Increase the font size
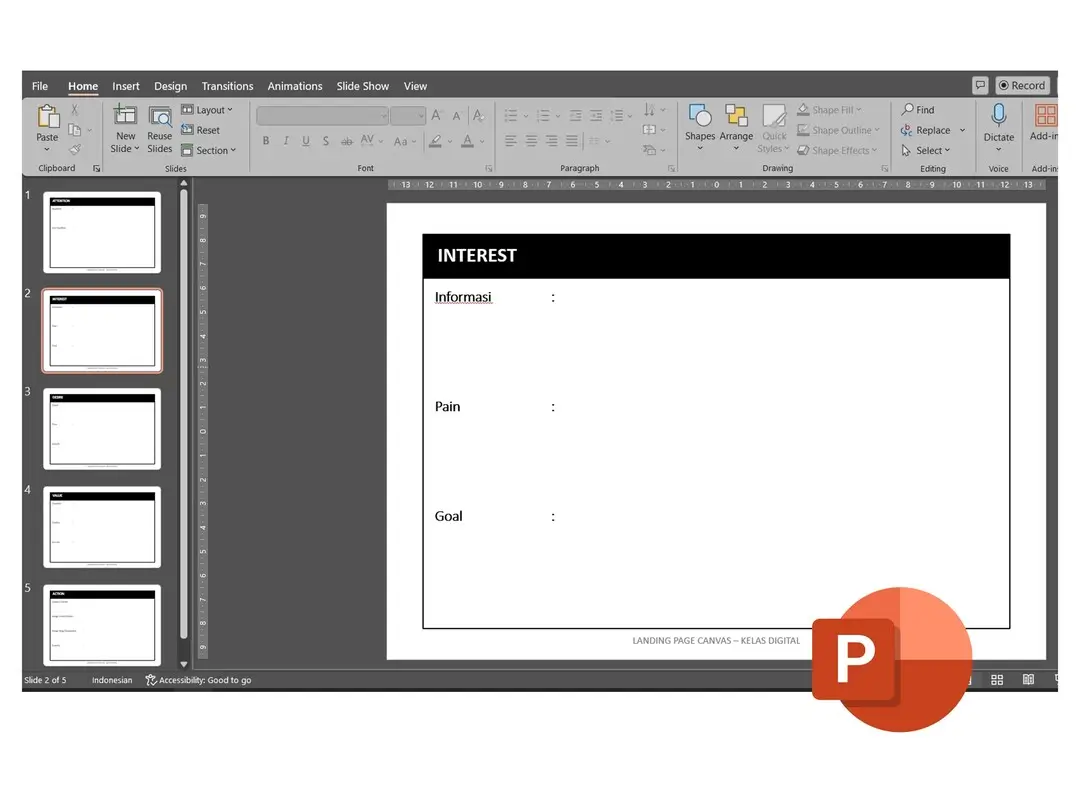Screen dimensions: 1080x810 point(436,116)
